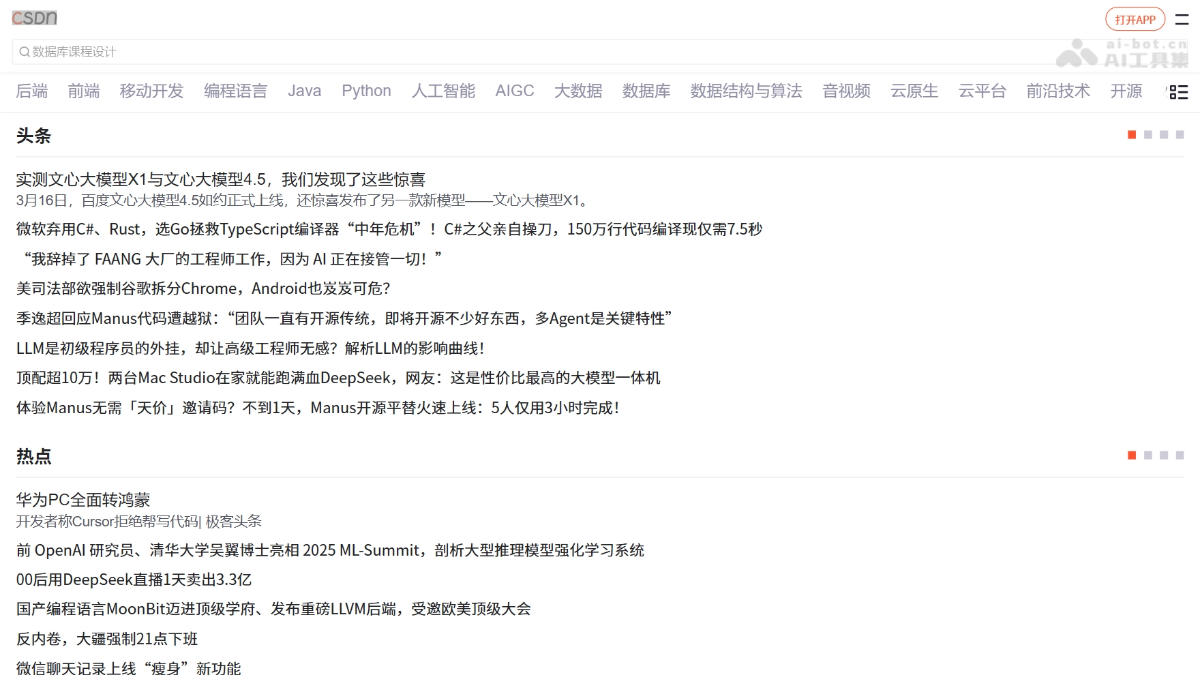Open article 华为PC全面转鸿蒙

click(x=83, y=500)
